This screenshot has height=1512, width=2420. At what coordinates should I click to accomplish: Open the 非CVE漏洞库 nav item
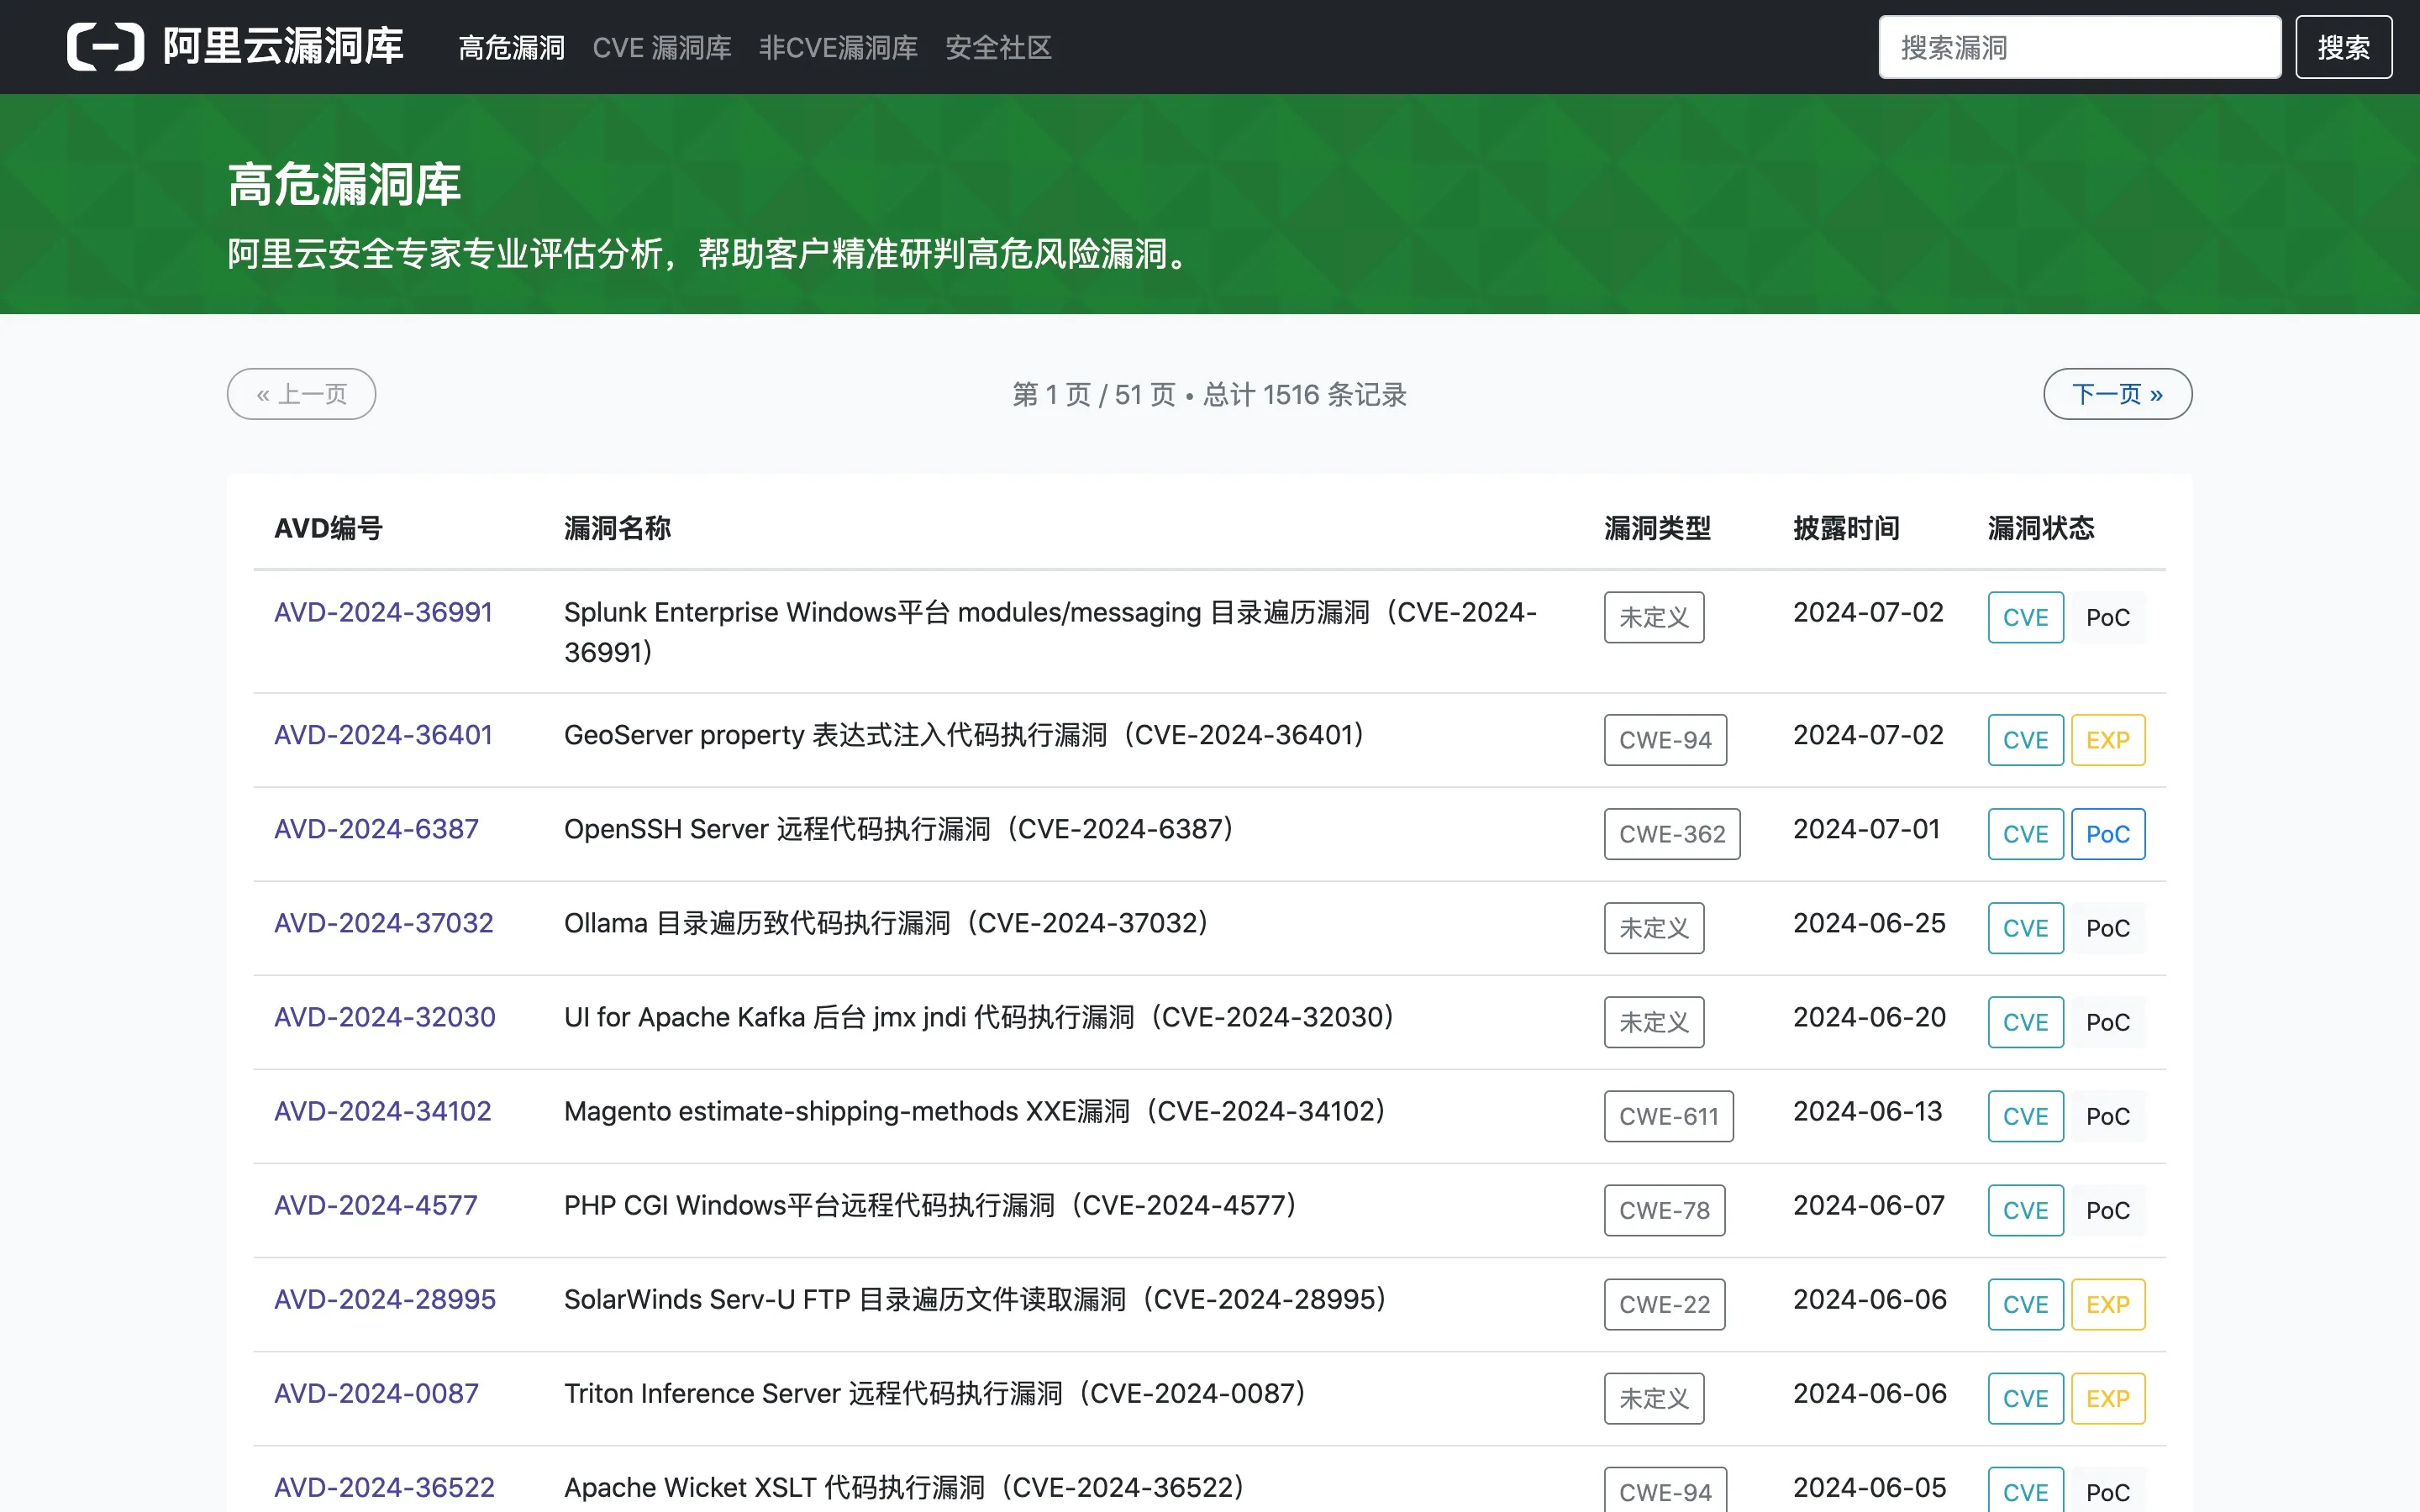(838, 47)
